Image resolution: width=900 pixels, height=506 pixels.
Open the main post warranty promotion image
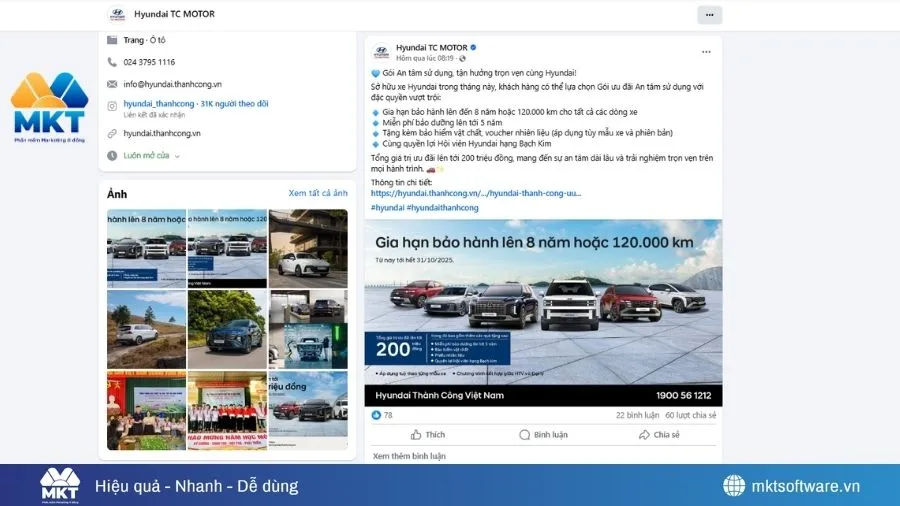coord(543,313)
